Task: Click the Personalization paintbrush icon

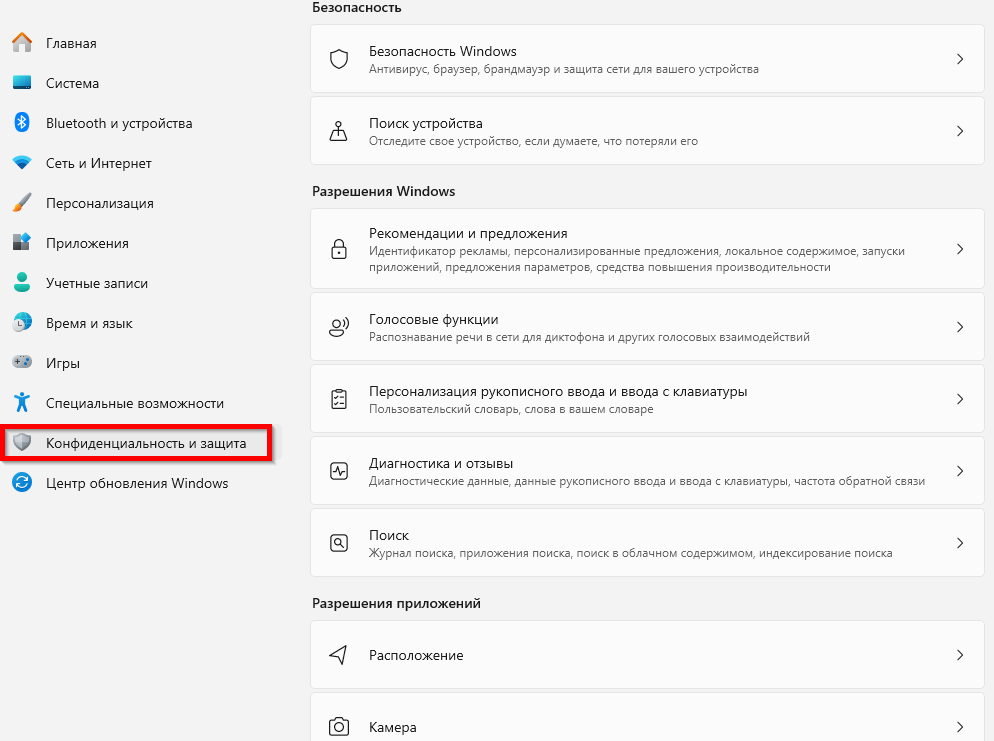Action: pyautogui.click(x=22, y=203)
